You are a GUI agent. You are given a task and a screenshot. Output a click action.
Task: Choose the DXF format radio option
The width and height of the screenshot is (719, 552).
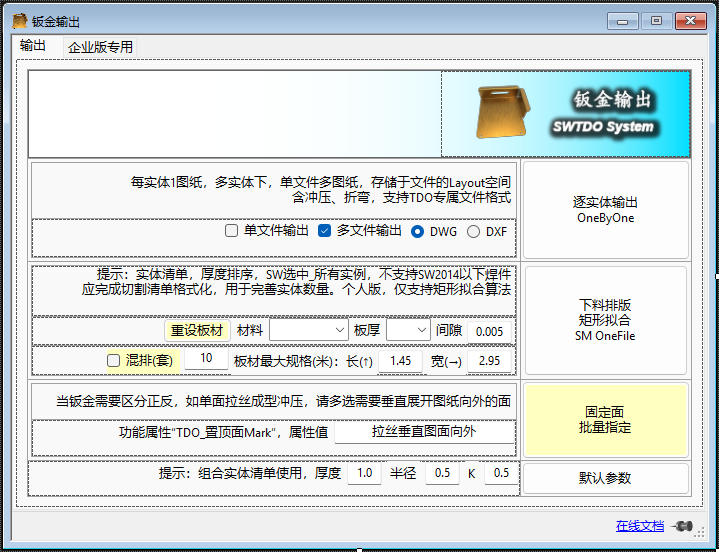473,231
